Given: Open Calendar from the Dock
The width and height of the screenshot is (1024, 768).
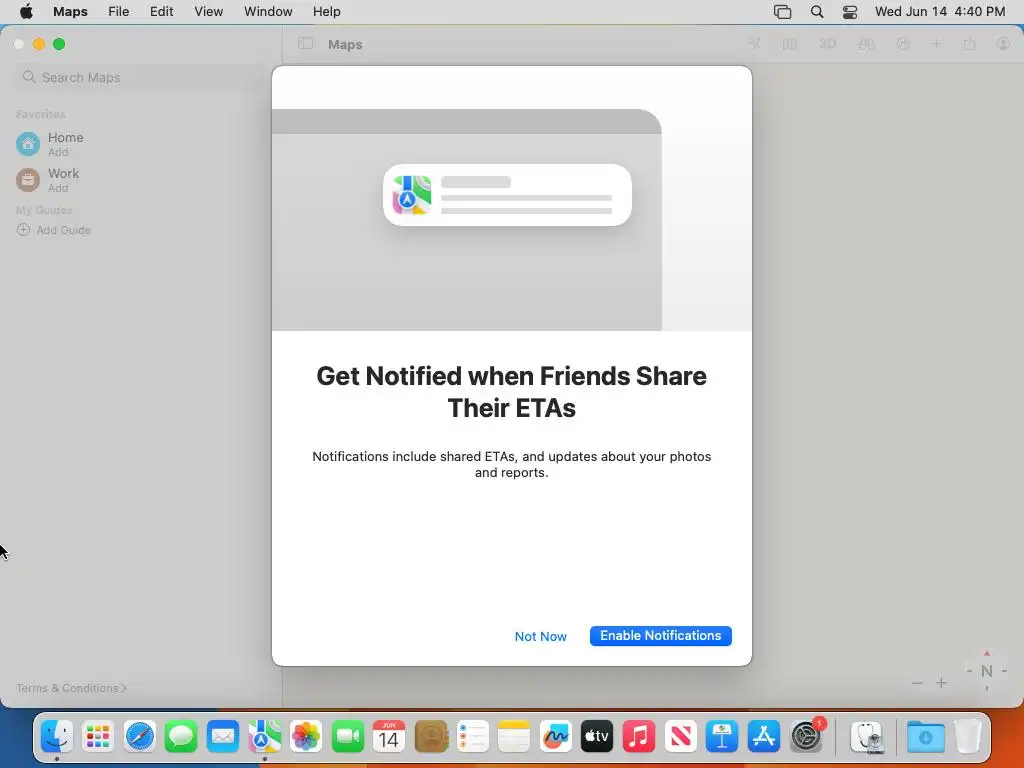Looking at the screenshot, I should point(389,737).
